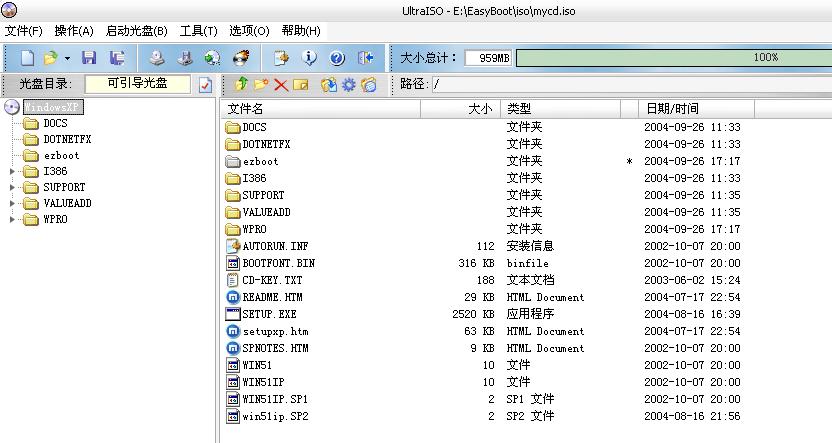Select the VALUEADD folder in file list
Image resolution: width=832 pixels, height=443 pixels.
[258, 212]
